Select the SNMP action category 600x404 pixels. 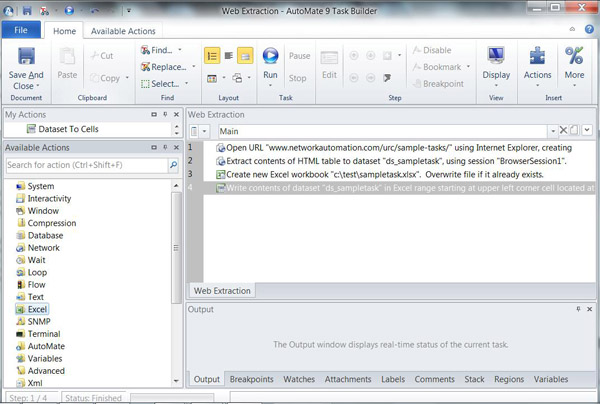pyautogui.click(x=33, y=321)
